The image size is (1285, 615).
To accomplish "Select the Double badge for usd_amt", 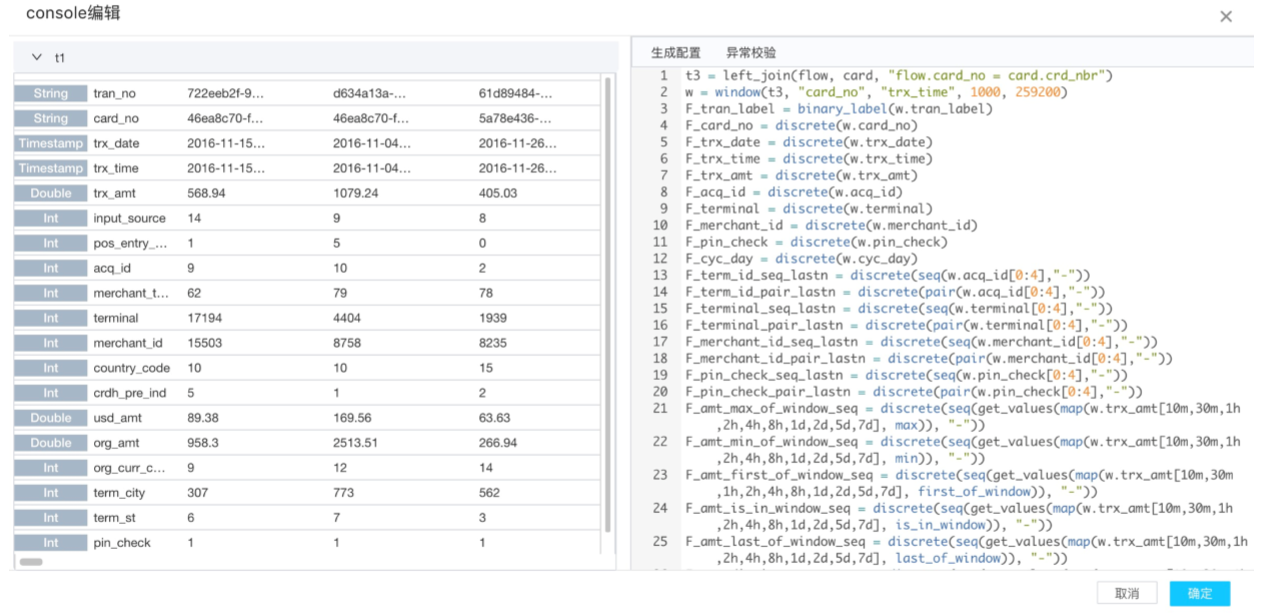I will click(50, 419).
